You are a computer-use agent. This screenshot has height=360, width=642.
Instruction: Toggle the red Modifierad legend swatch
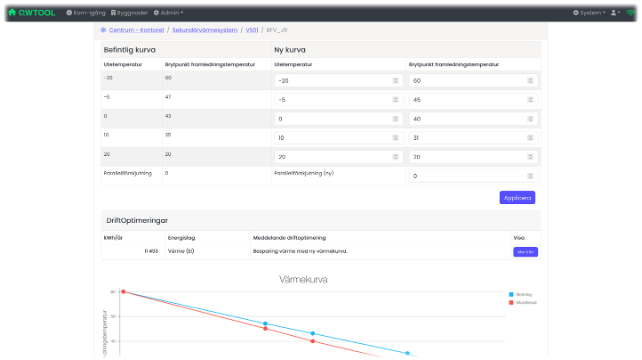[511, 303]
